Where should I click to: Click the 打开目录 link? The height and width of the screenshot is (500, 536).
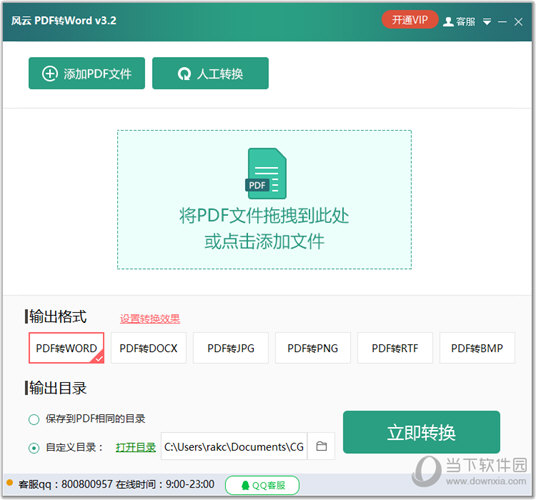[136, 447]
